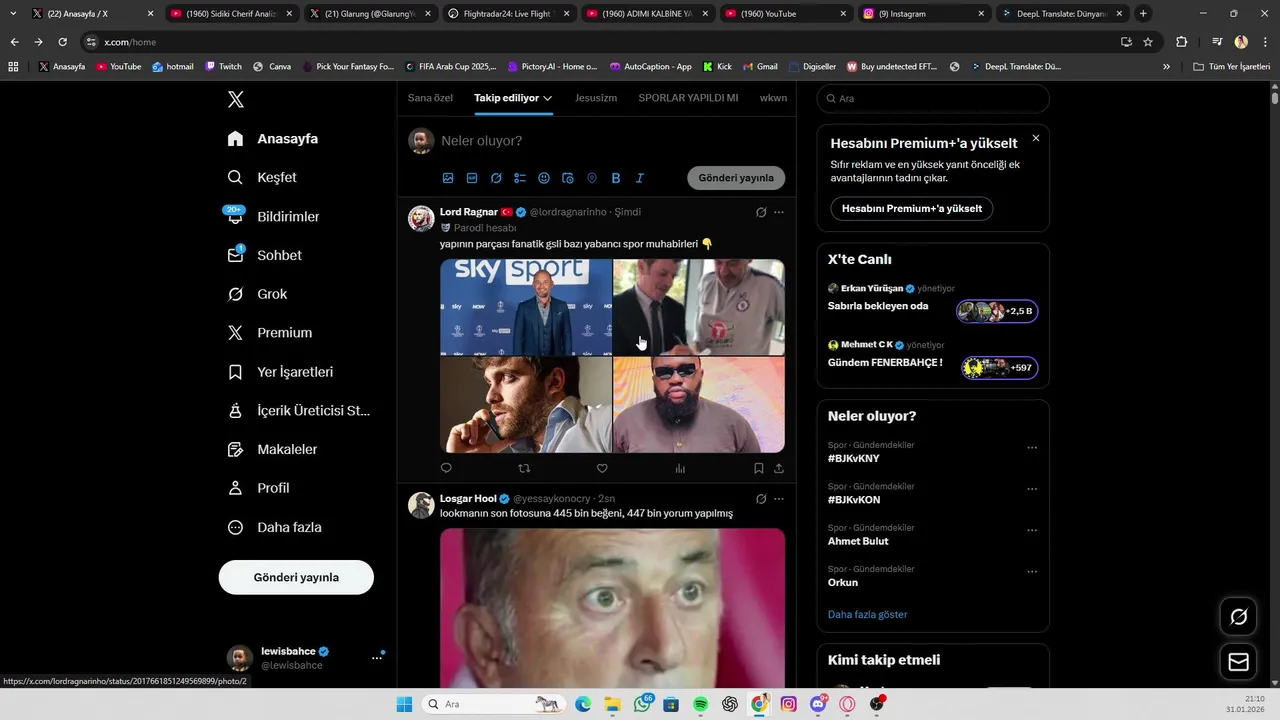Click the Ara search field on X
1280x720 pixels.
point(933,99)
